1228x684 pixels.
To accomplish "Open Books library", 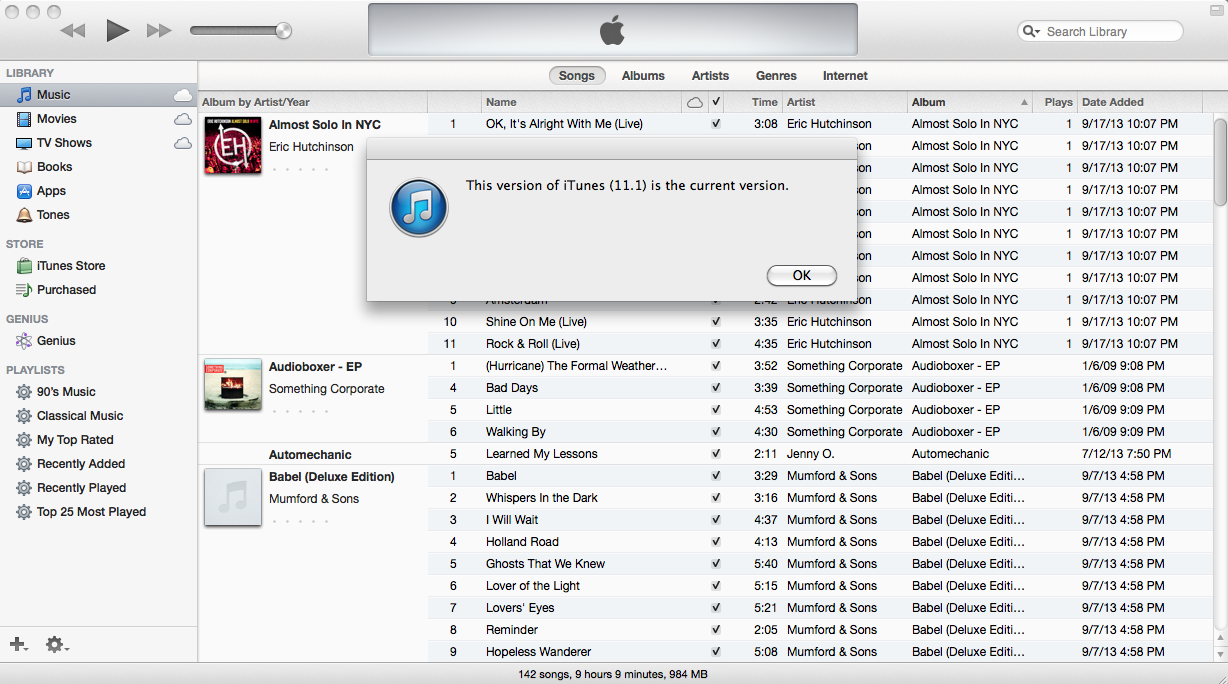I will coord(54,167).
